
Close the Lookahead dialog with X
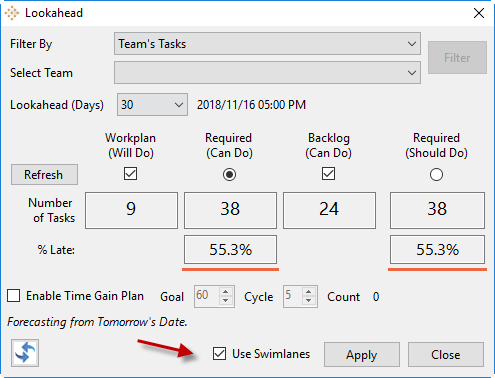click(479, 13)
